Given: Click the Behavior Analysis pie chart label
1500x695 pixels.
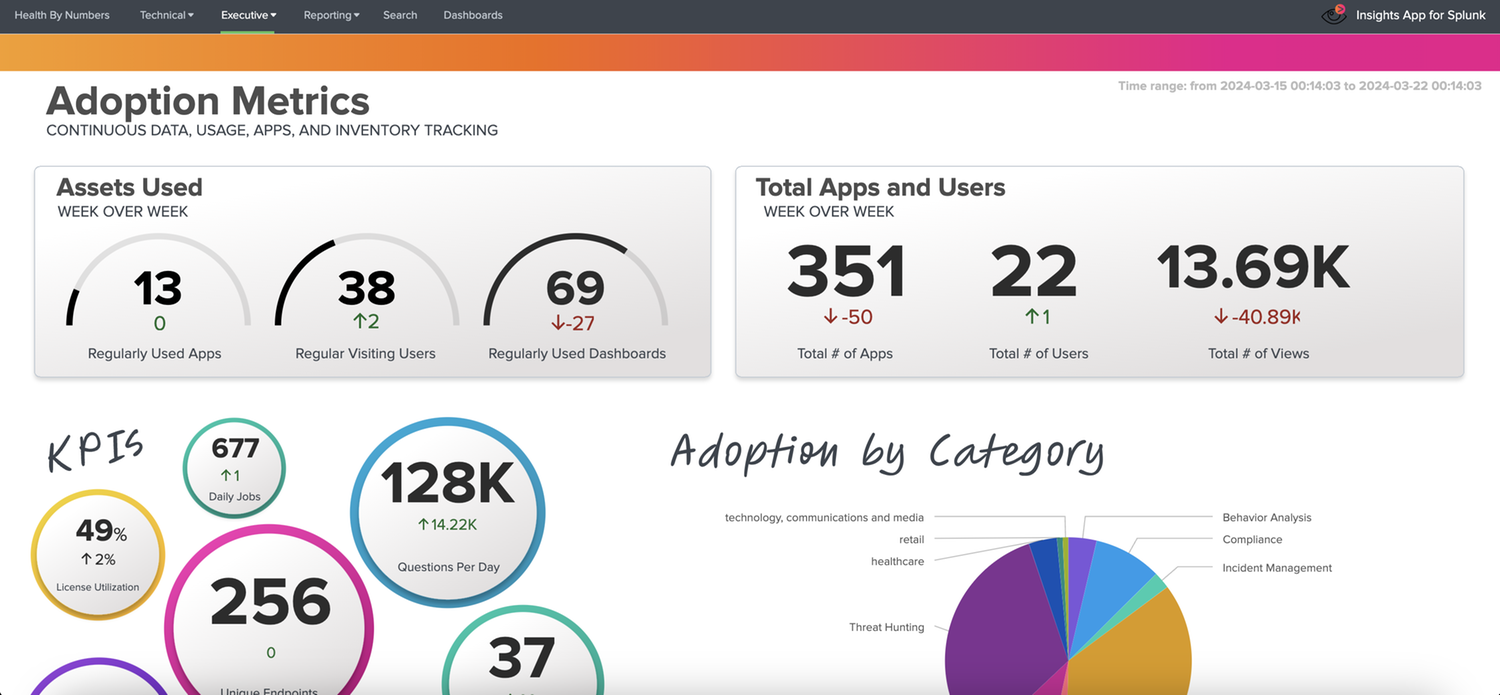Looking at the screenshot, I should [x=1266, y=518].
